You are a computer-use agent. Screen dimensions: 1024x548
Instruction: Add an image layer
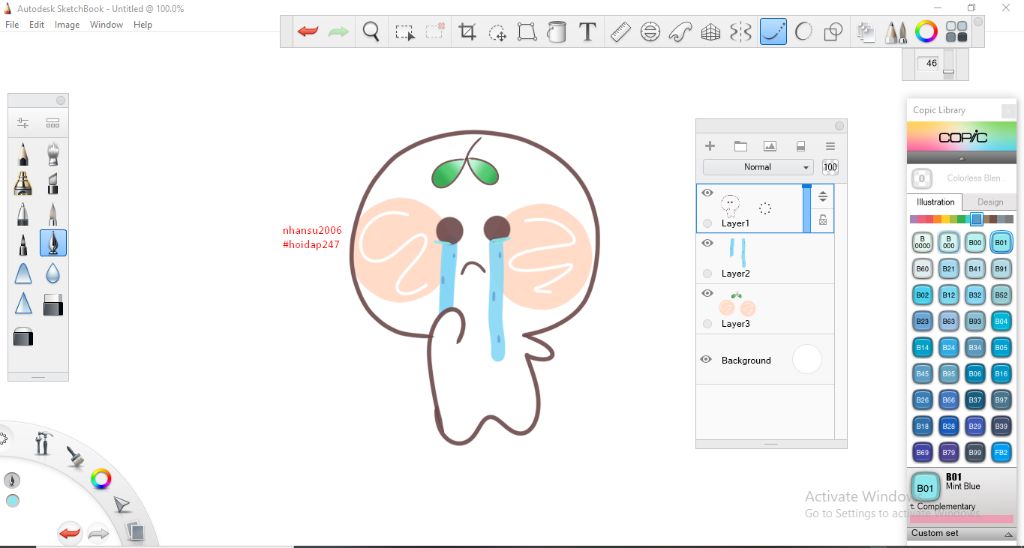tap(770, 146)
